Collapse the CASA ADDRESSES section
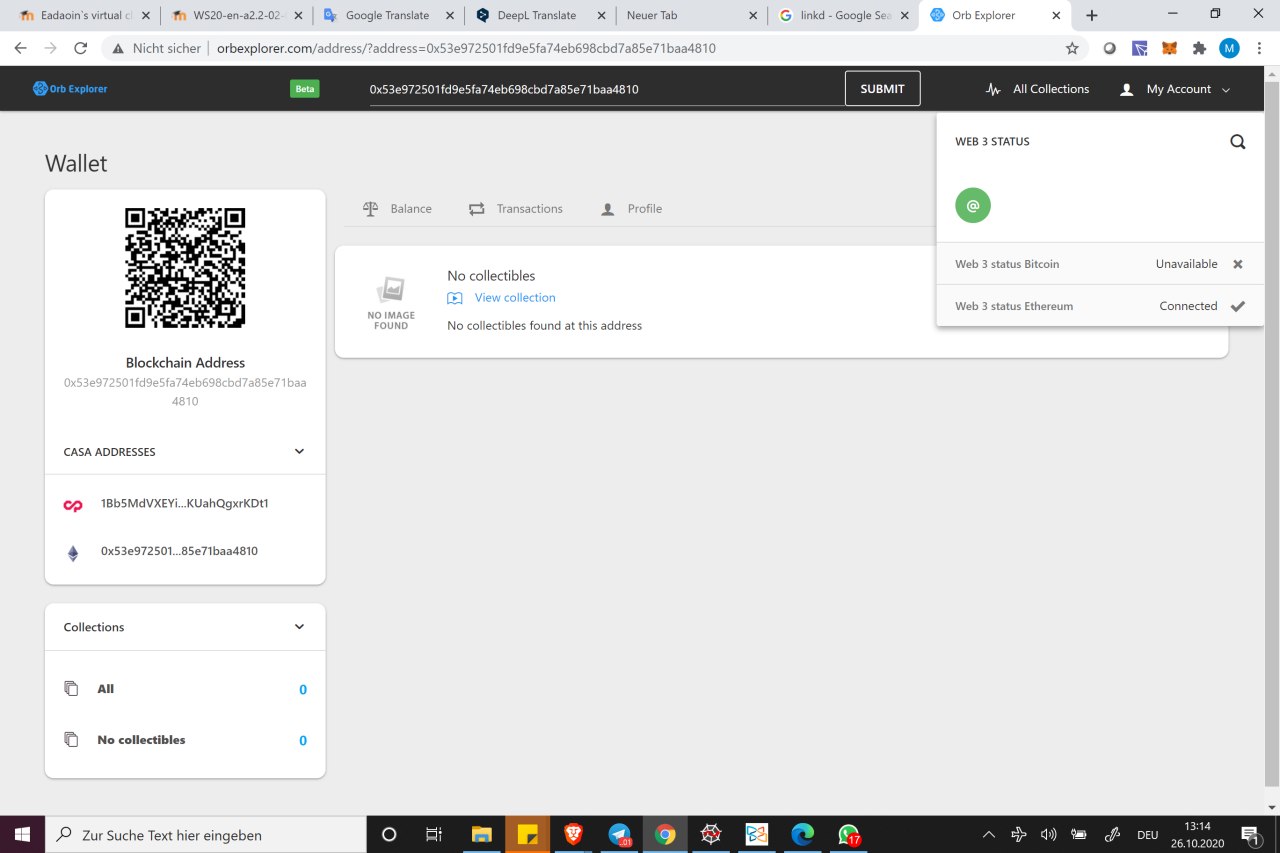The width and height of the screenshot is (1280, 853). pyautogui.click(x=299, y=452)
